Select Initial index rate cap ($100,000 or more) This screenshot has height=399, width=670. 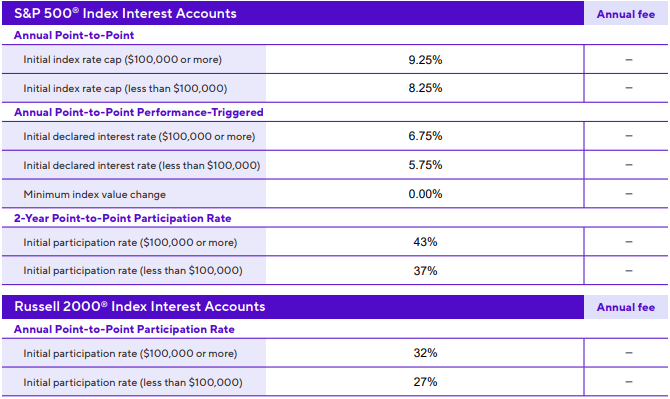(x=123, y=59)
